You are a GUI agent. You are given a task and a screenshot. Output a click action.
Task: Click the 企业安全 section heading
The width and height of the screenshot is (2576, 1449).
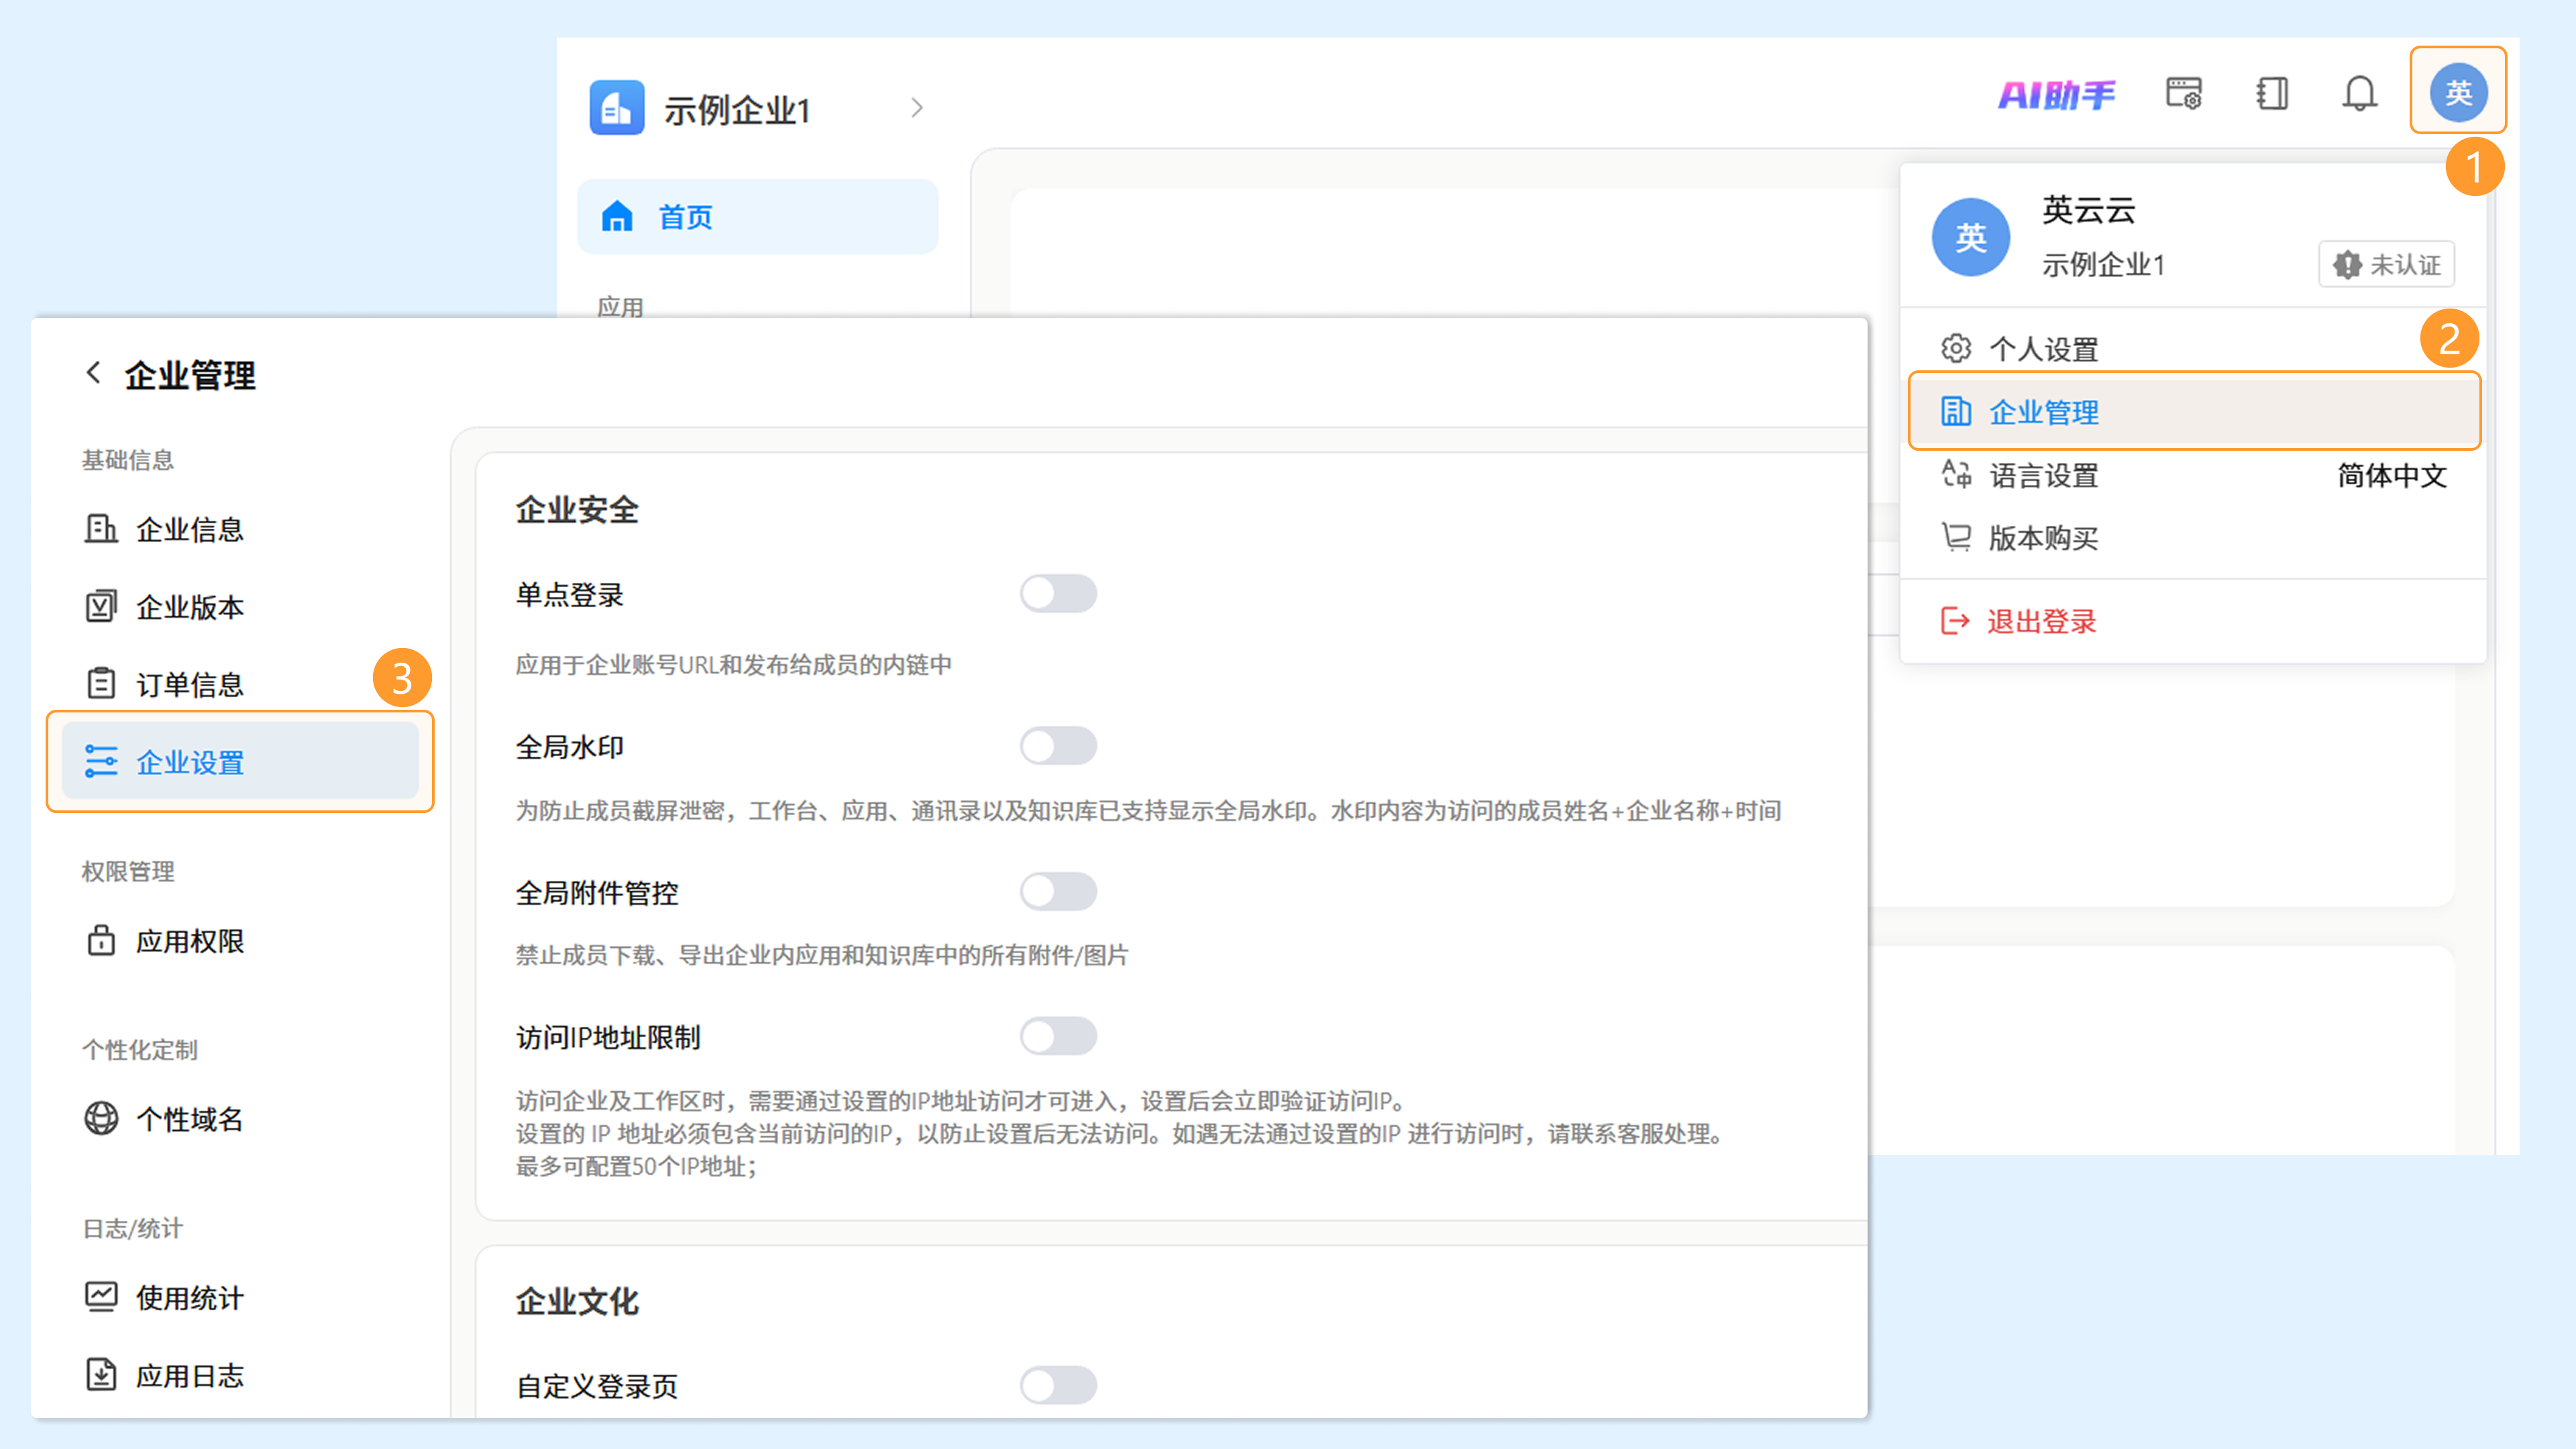click(x=577, y=510)
